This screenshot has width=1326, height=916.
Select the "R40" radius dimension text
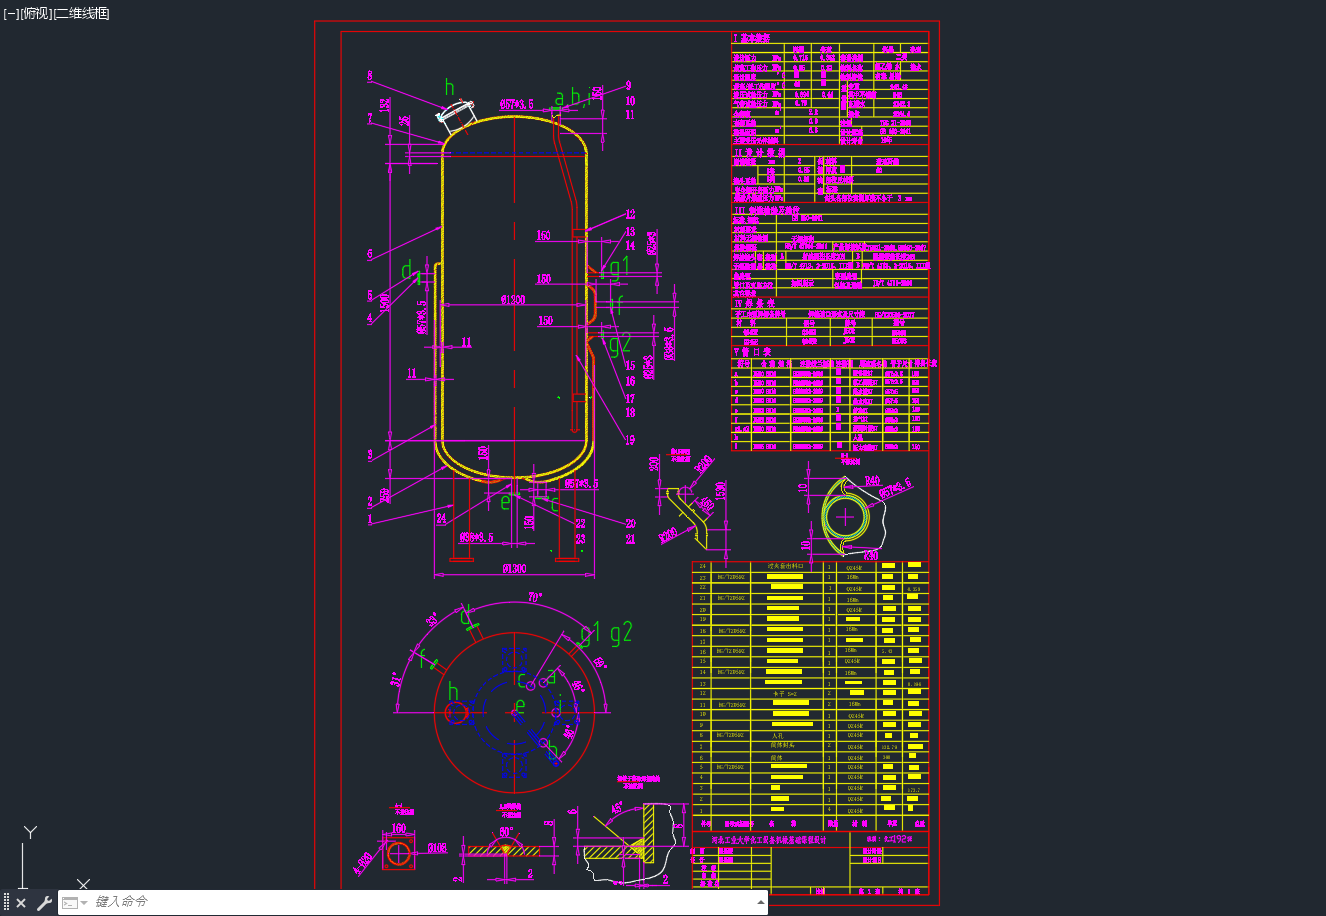pos(873,481)
